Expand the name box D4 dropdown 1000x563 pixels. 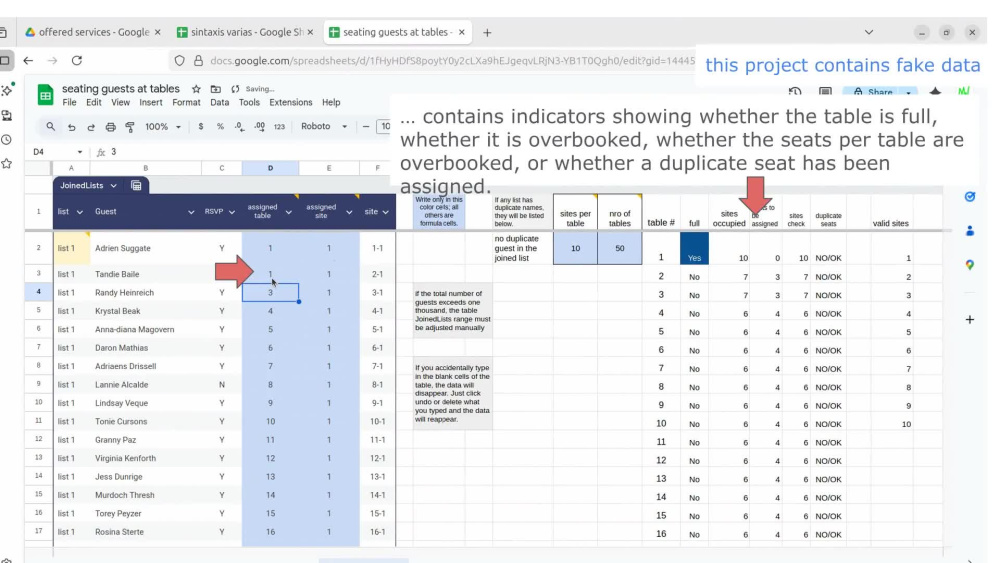80,152
